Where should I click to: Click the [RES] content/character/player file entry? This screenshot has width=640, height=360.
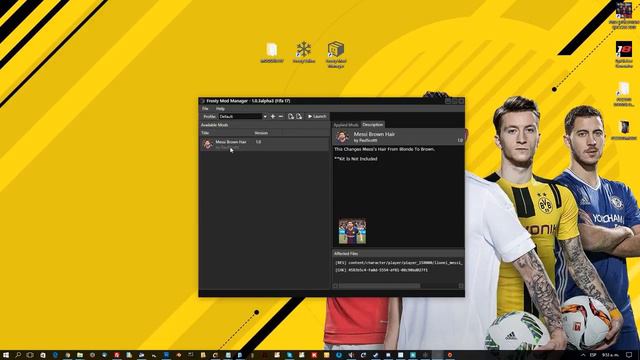coord(398,263)
